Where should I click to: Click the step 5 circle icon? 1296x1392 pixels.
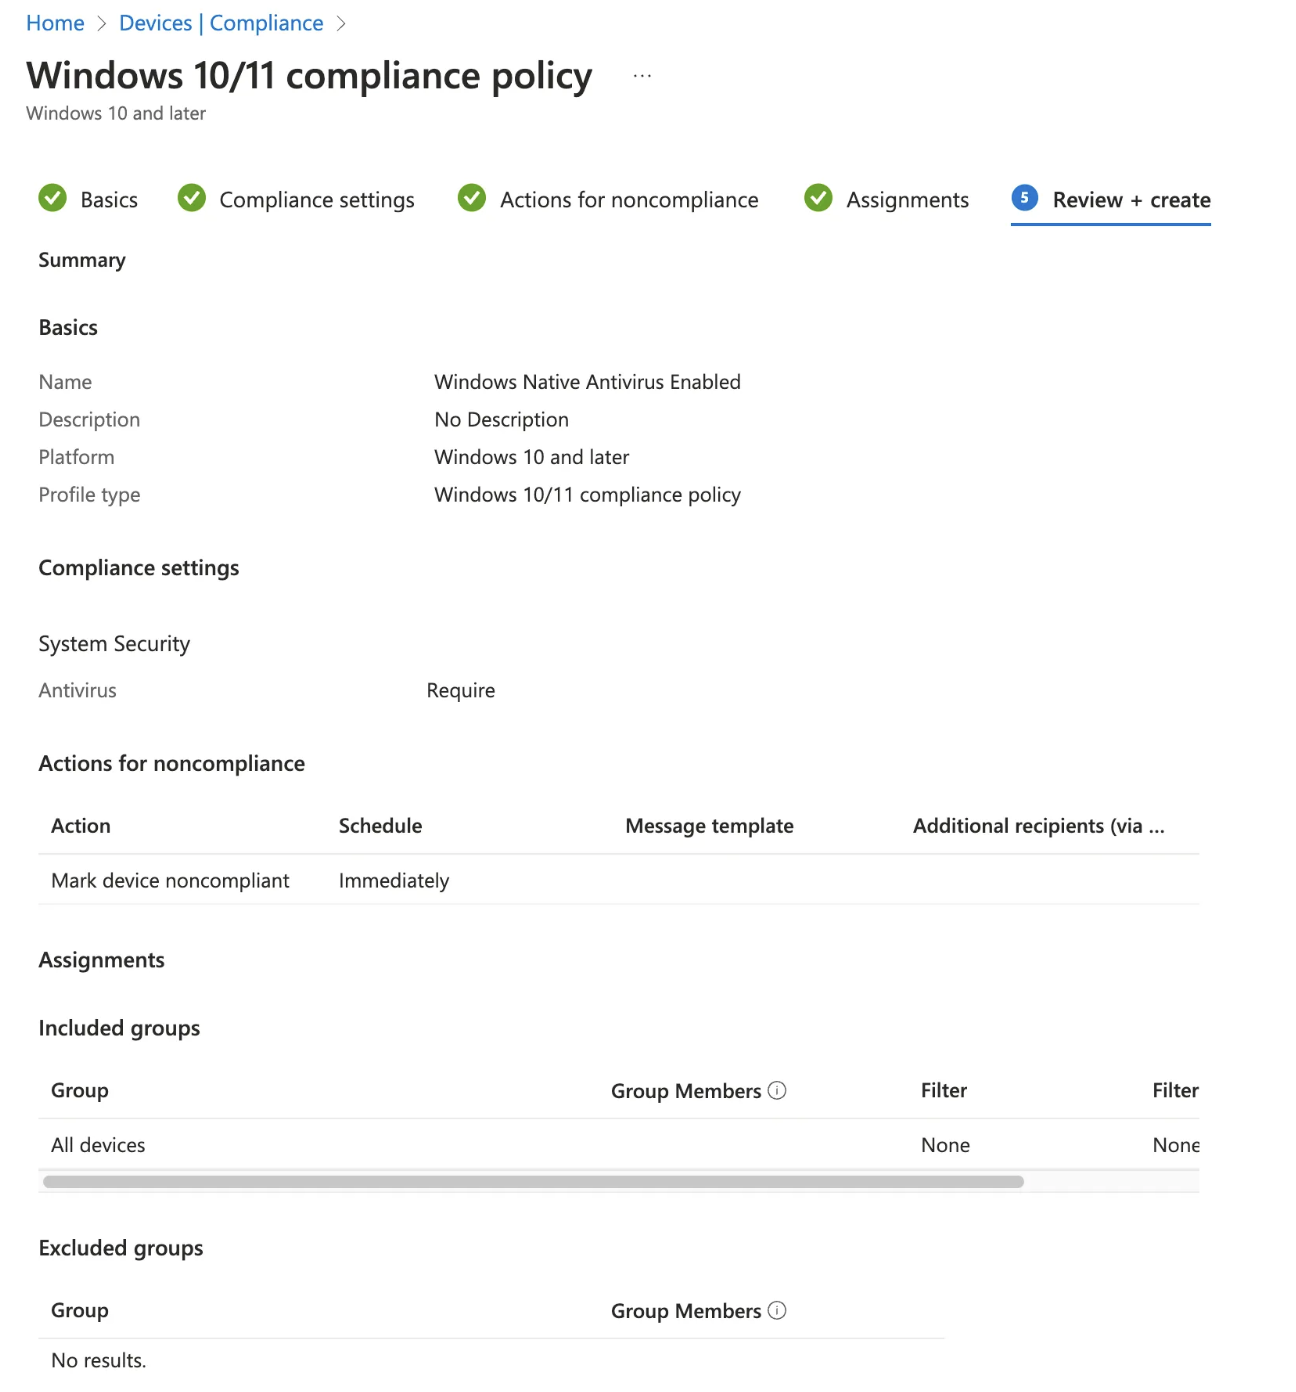click(x=1025, y=198)
